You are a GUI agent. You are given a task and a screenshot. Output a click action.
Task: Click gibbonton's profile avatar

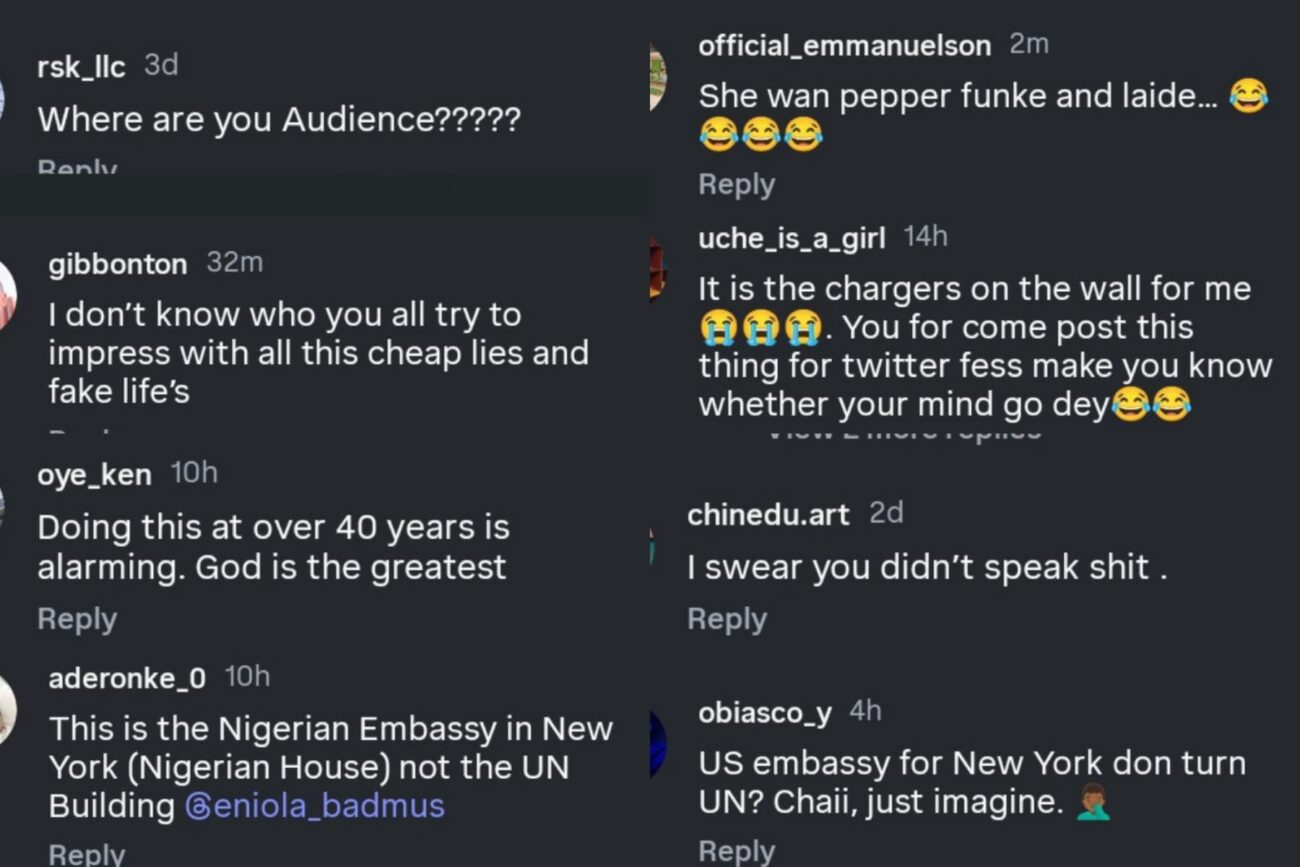point(6,295)
